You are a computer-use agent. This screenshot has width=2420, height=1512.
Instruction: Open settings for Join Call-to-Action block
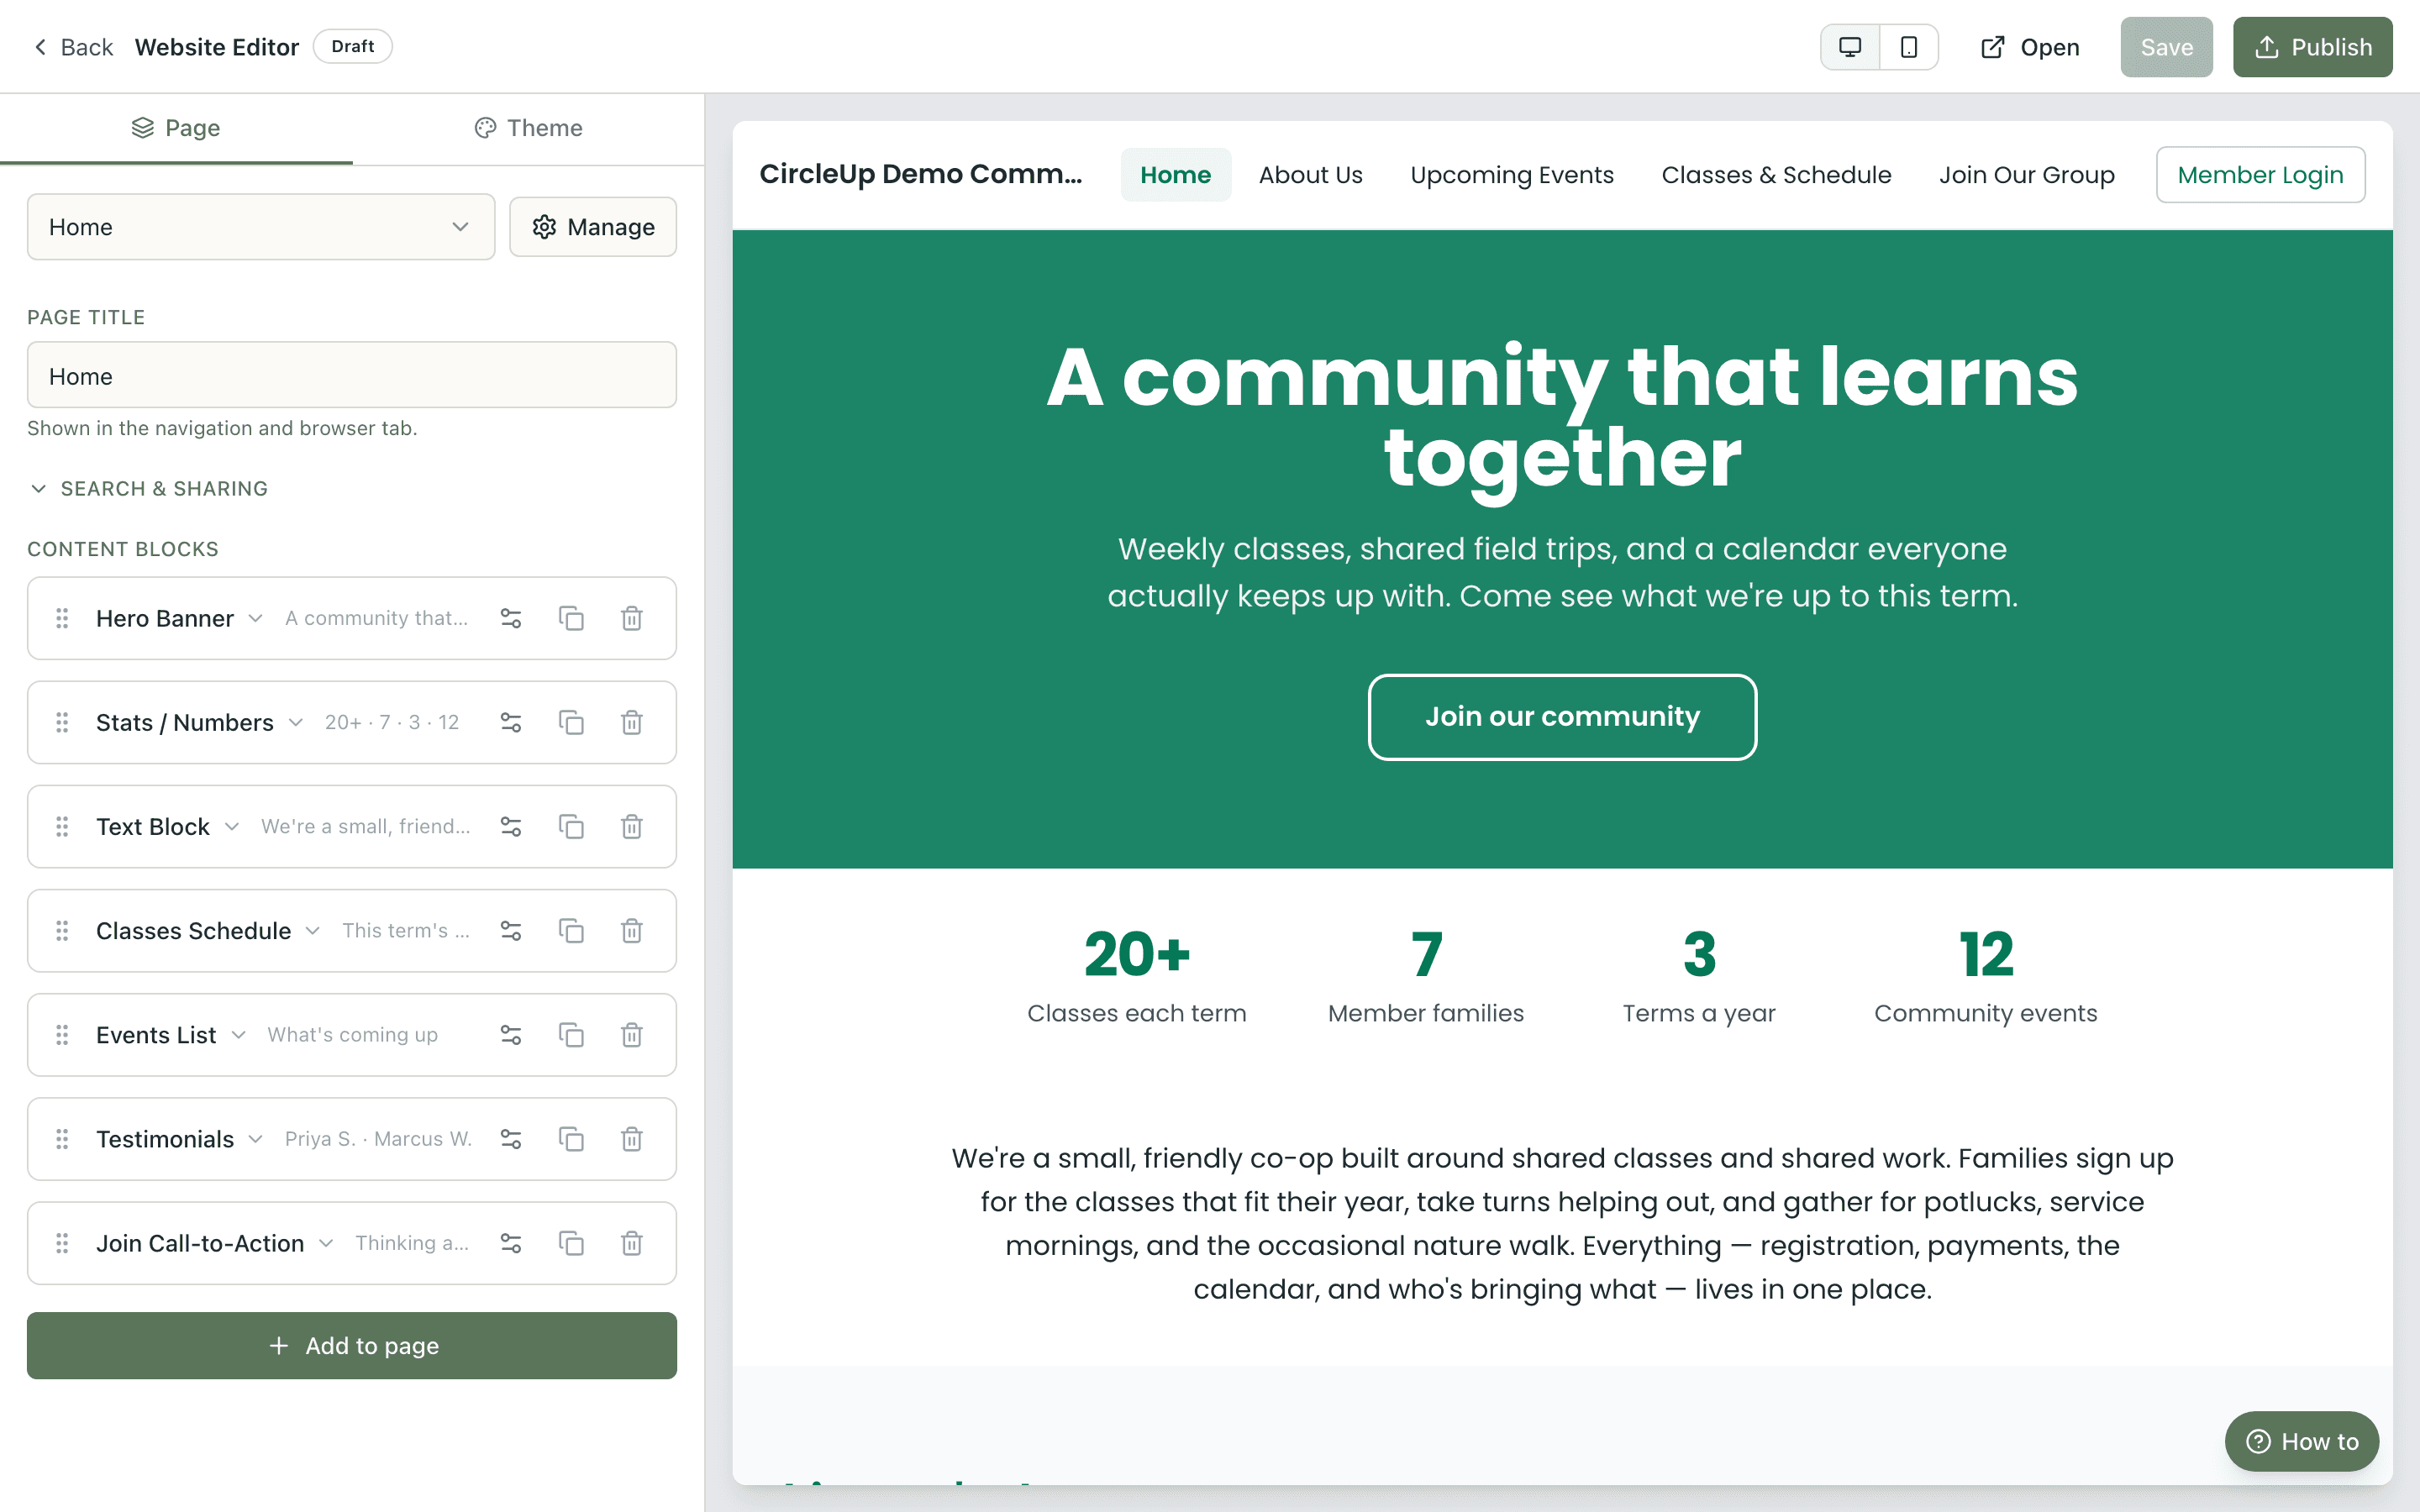tap(511, 1243)
